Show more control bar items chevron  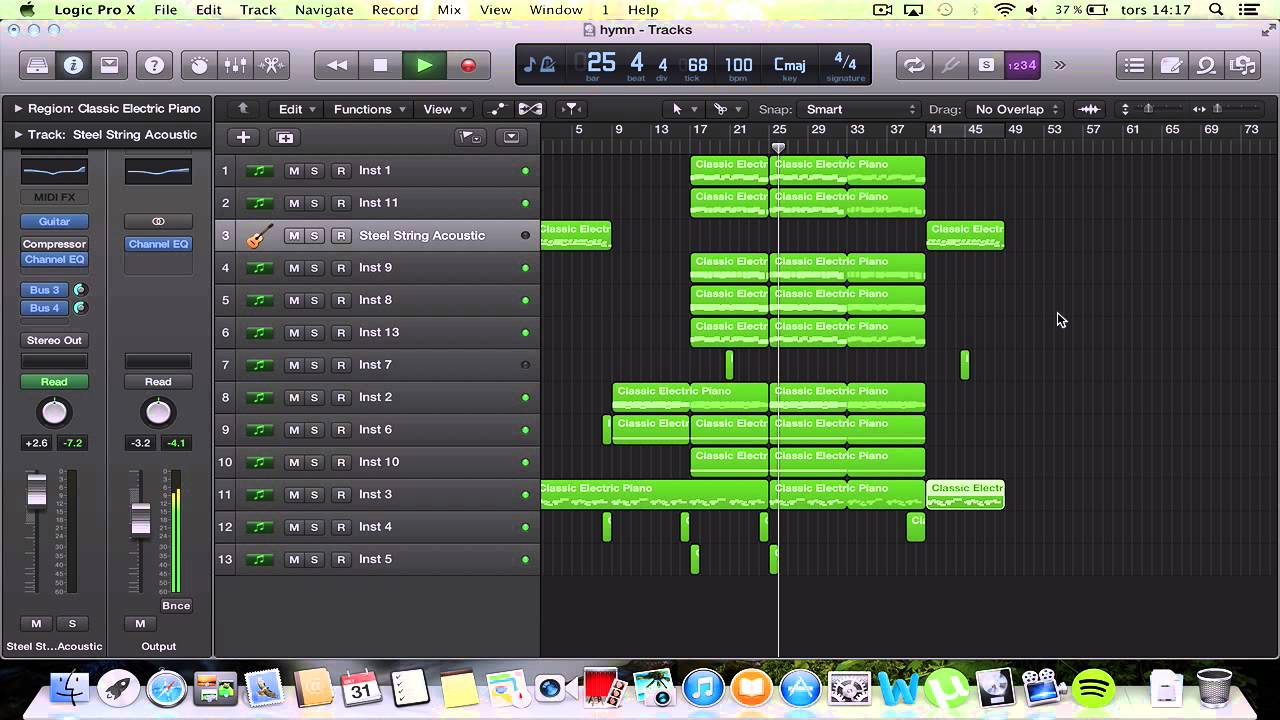(1060, 65)
